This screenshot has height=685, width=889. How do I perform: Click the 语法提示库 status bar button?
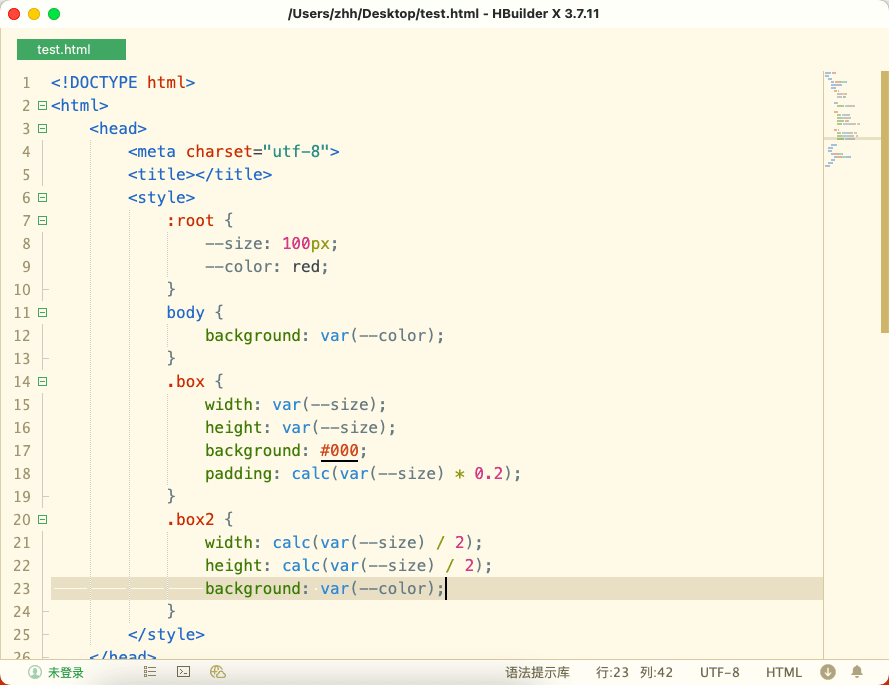(x=537, y=672)
